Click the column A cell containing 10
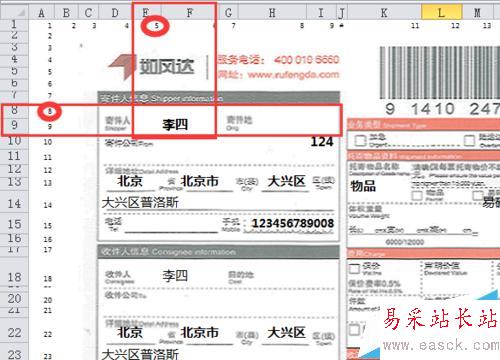The width and height of the screenshot is (500, 360). (x=48, y=142)
